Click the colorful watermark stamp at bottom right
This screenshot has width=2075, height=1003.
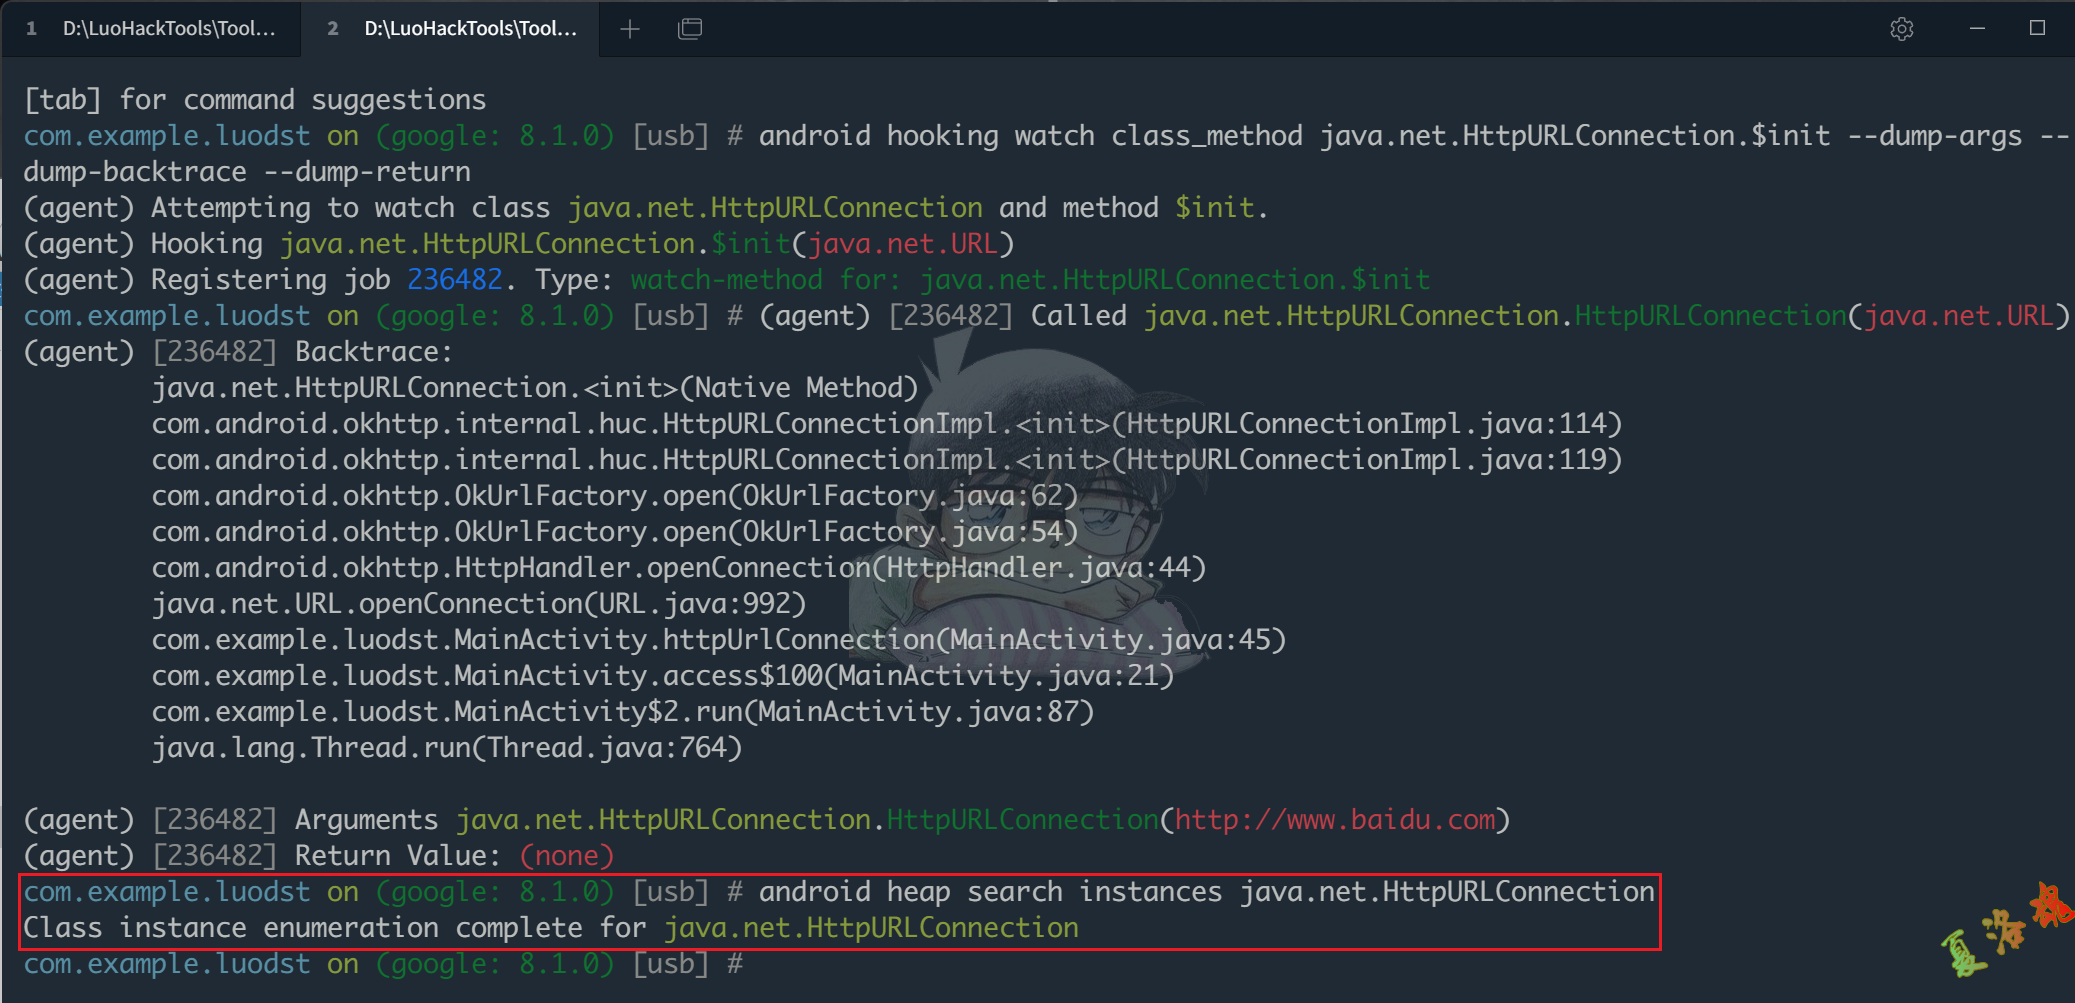click(2005, 930)
